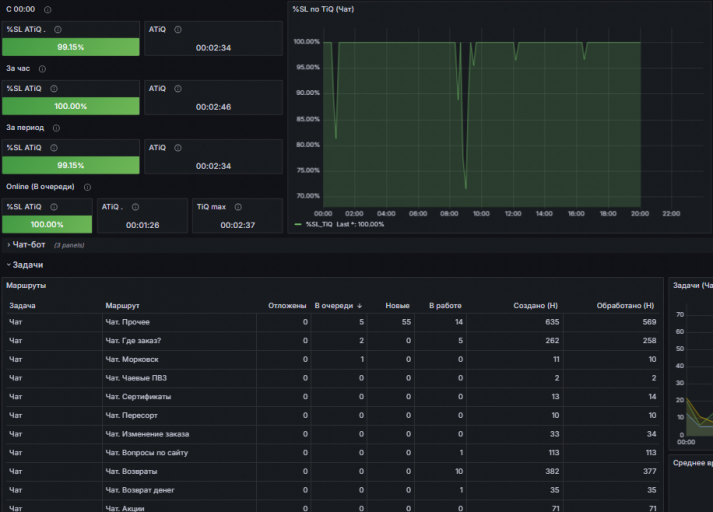Click info icon on %SL ATiQ panel in За час
This screenshot has height=512, width=713.
tap(54, 89)
